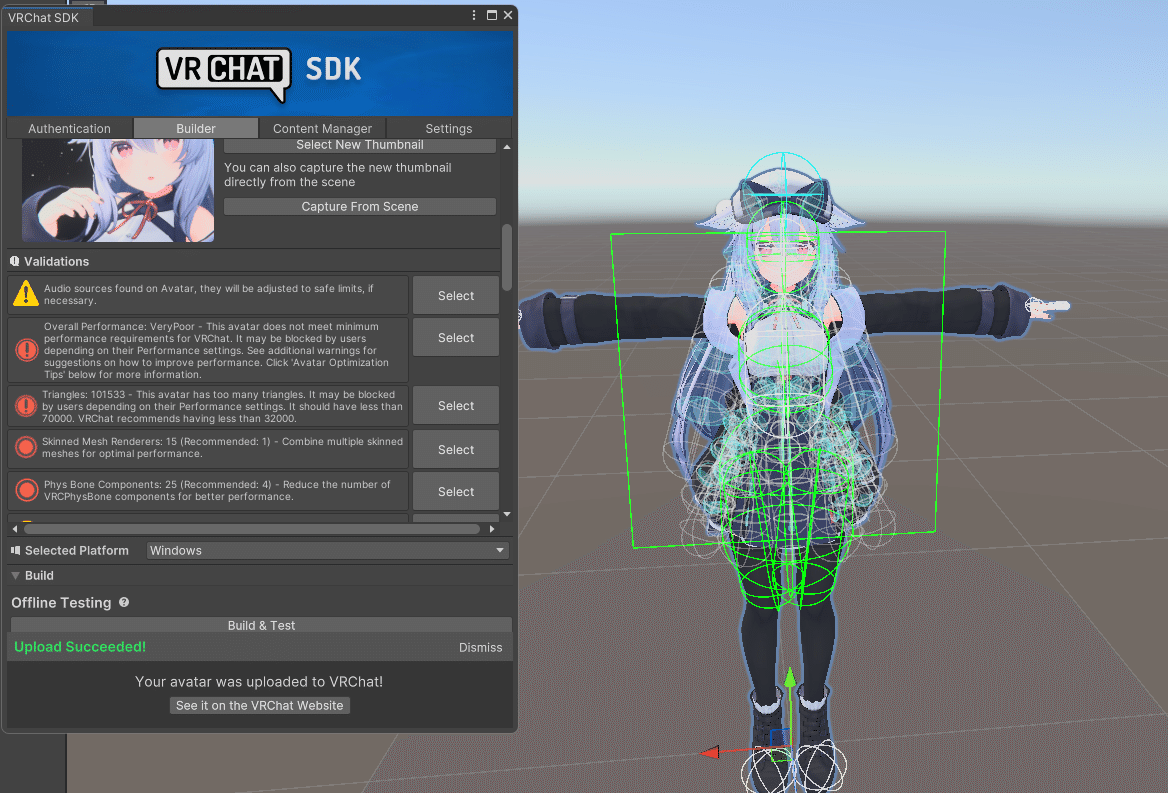Screen dimensions: 1168x793
Task: Click the horizontal scrollbar thumb
Action: point(252,529)
